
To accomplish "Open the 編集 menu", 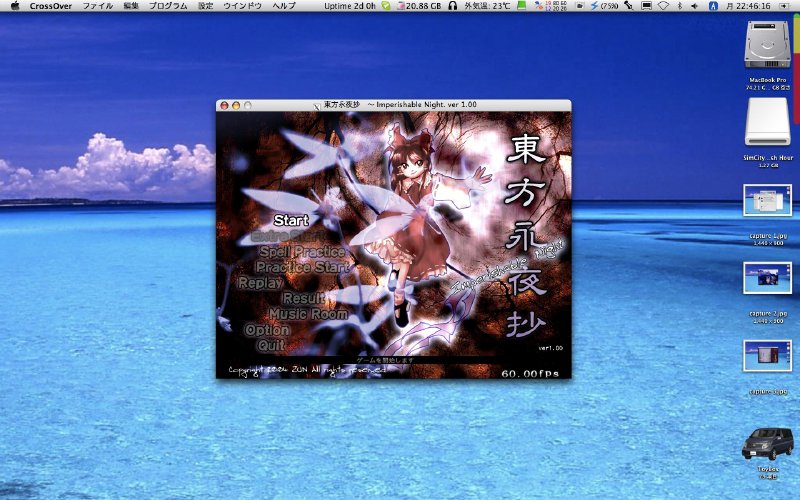I will pos(131,6).
